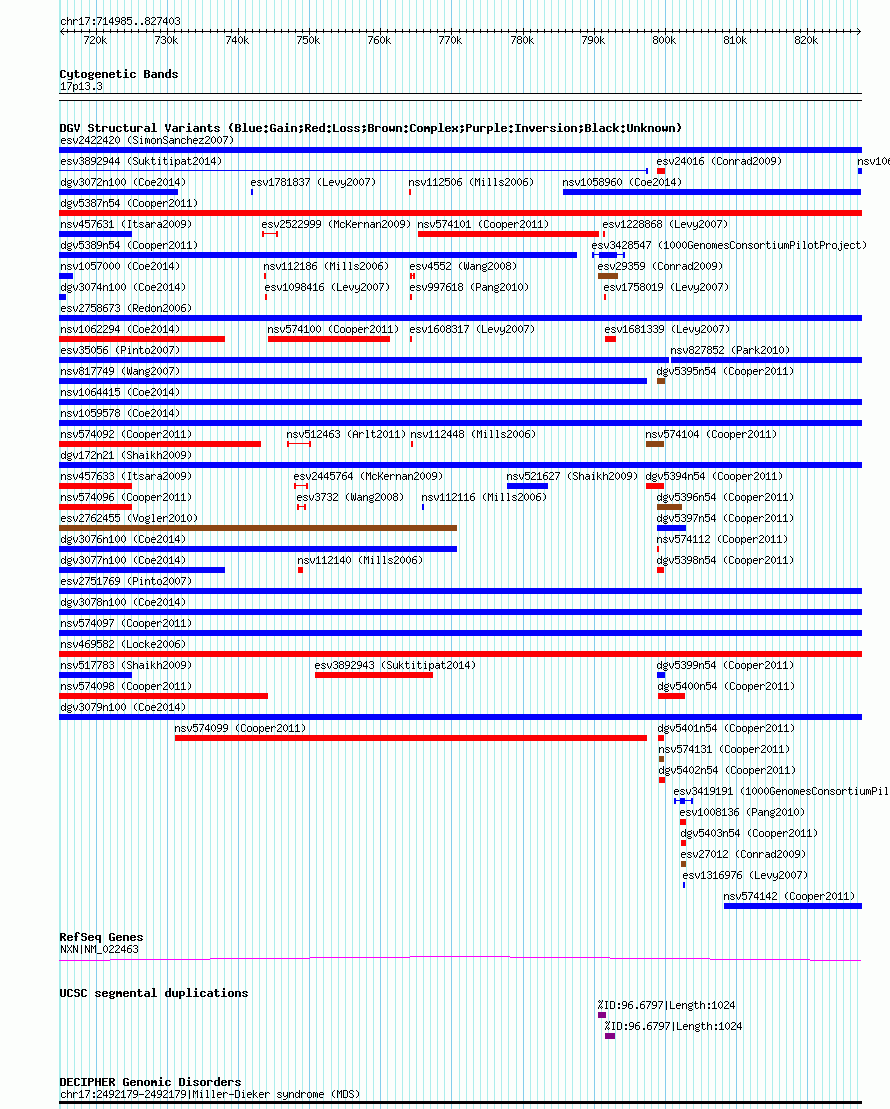Click nsv521627 (Shaikh2009) label
Image resolution: width=890 pixels, height=1109 pixels.
pos(572,477)
